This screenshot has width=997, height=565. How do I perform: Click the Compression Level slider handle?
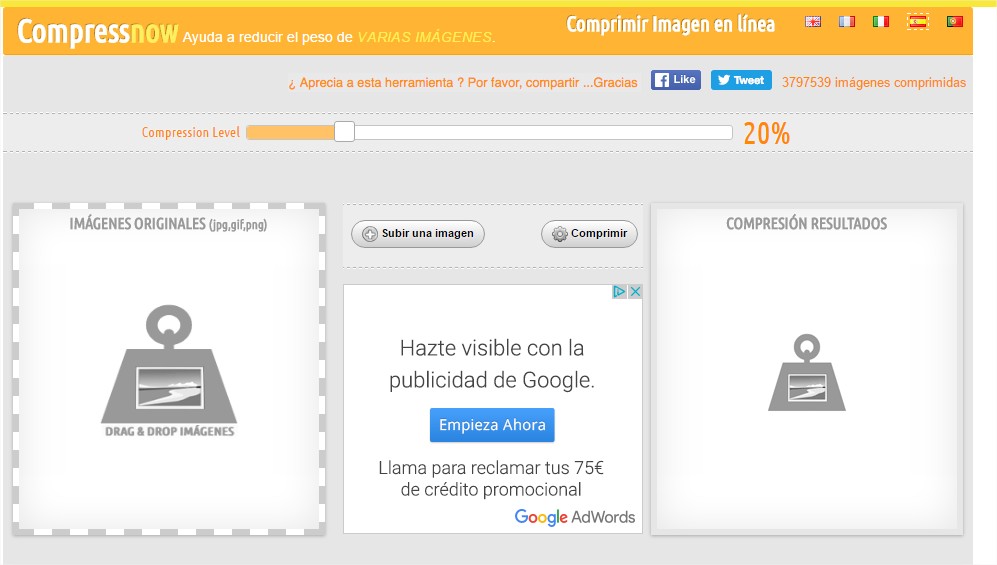[344, 132]
